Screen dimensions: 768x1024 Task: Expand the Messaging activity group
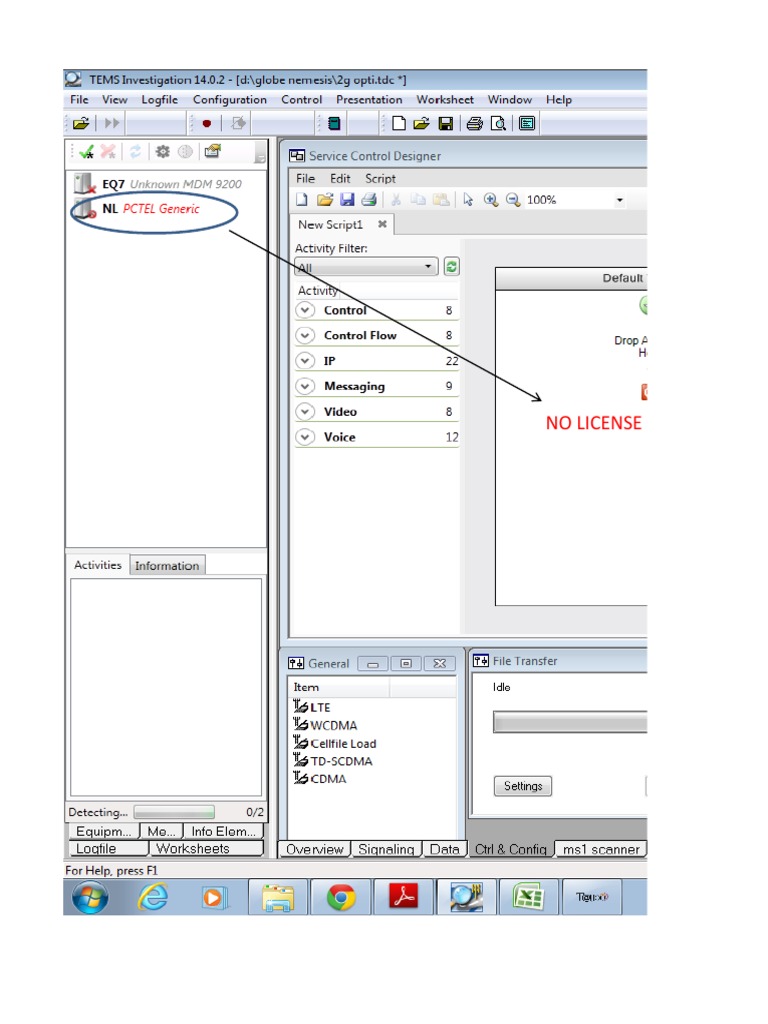tap(304, 386)
